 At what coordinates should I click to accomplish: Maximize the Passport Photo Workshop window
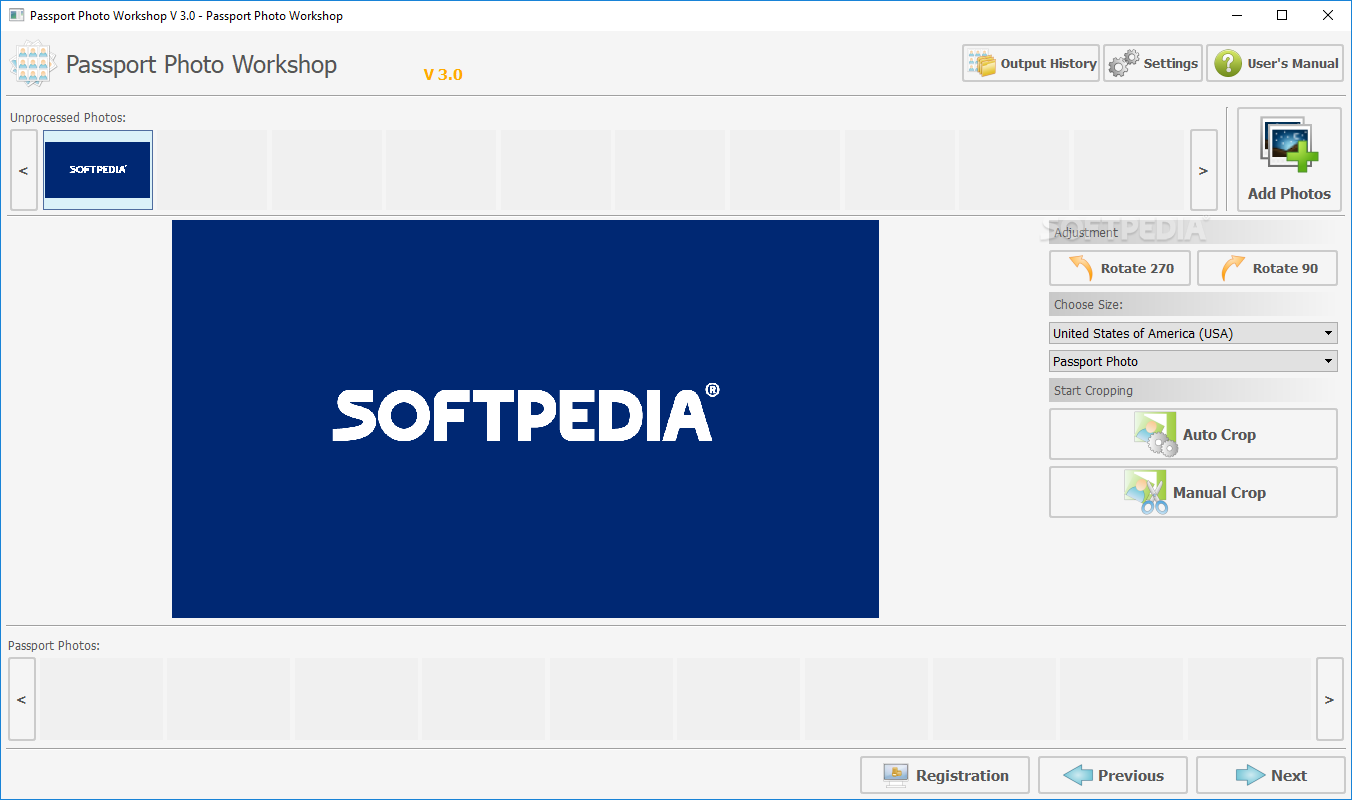click(1282, 15)
